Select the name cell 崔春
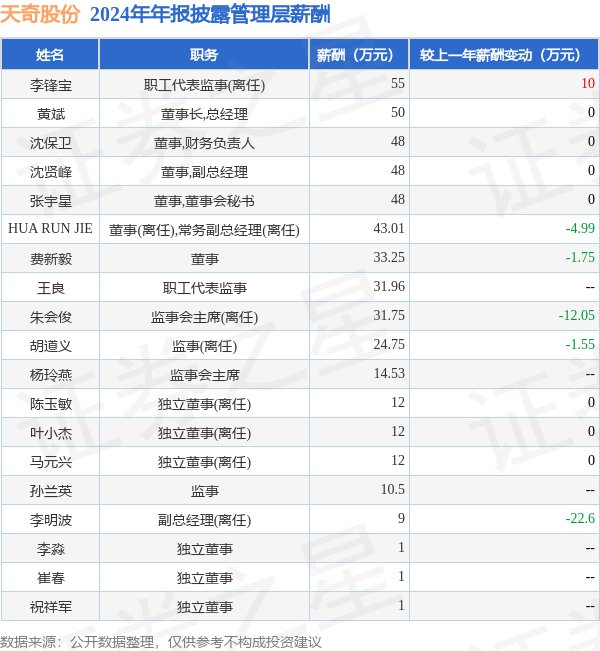 (x=51, y=578)
